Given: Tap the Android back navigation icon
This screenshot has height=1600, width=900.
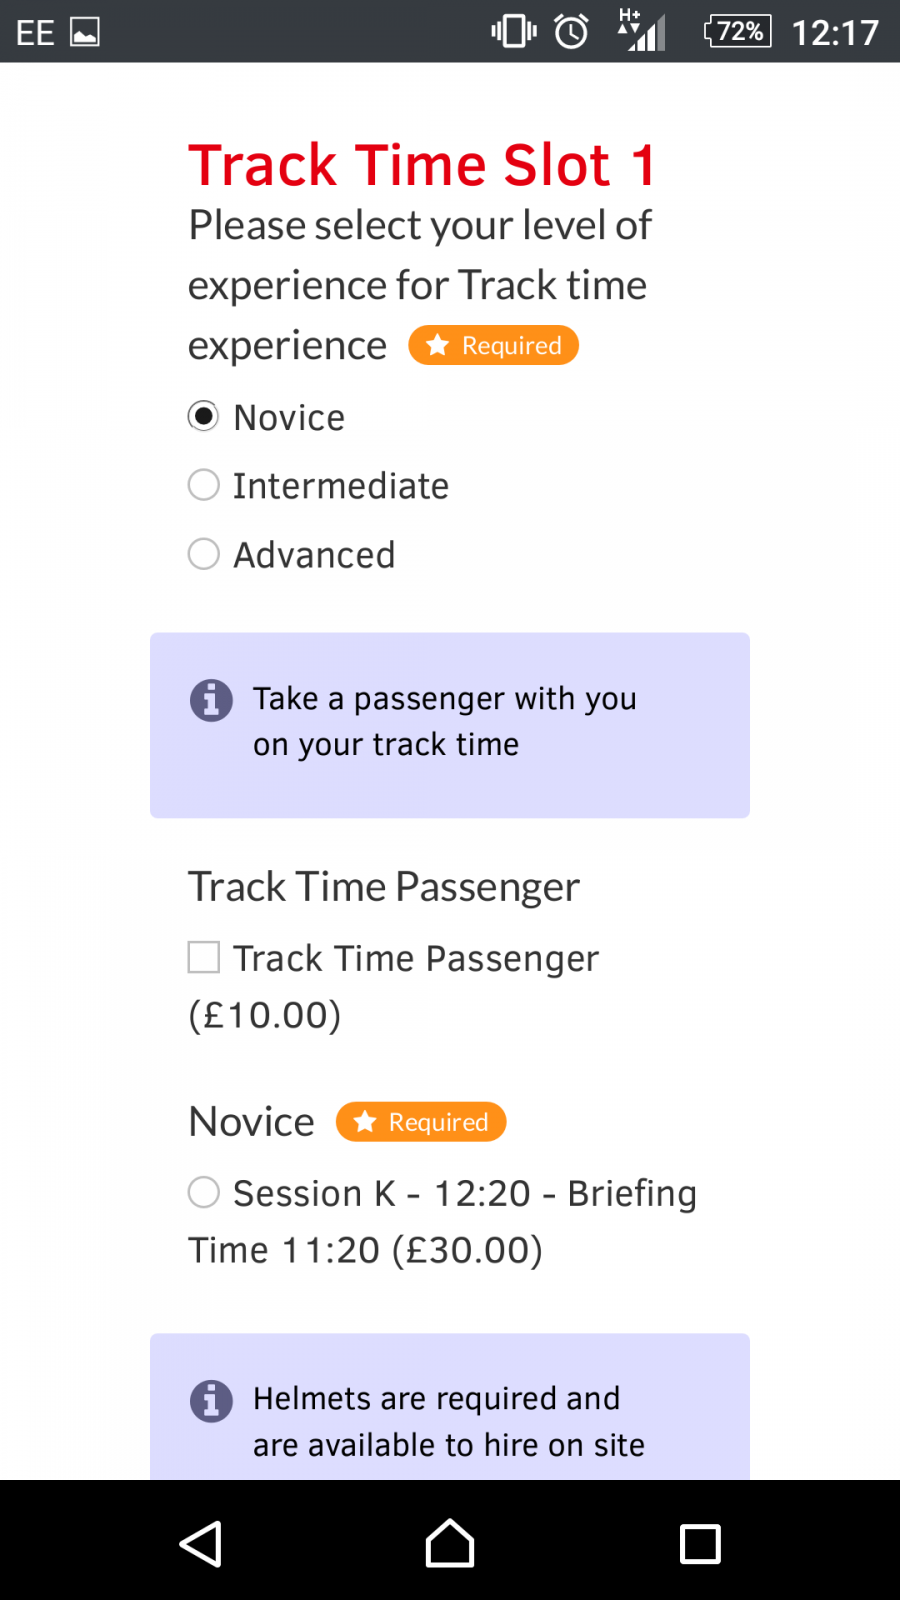Looking at the screenshot, I should tap(201, 1543).
